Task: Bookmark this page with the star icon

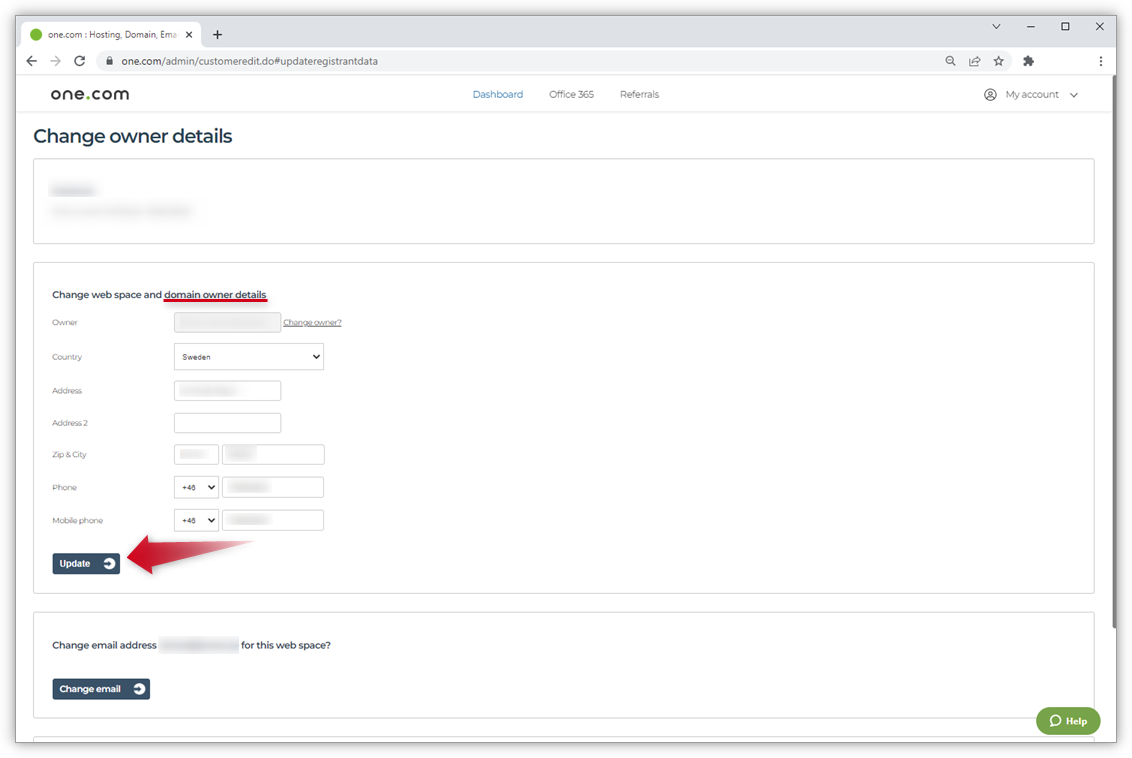Action: (999, 61)
